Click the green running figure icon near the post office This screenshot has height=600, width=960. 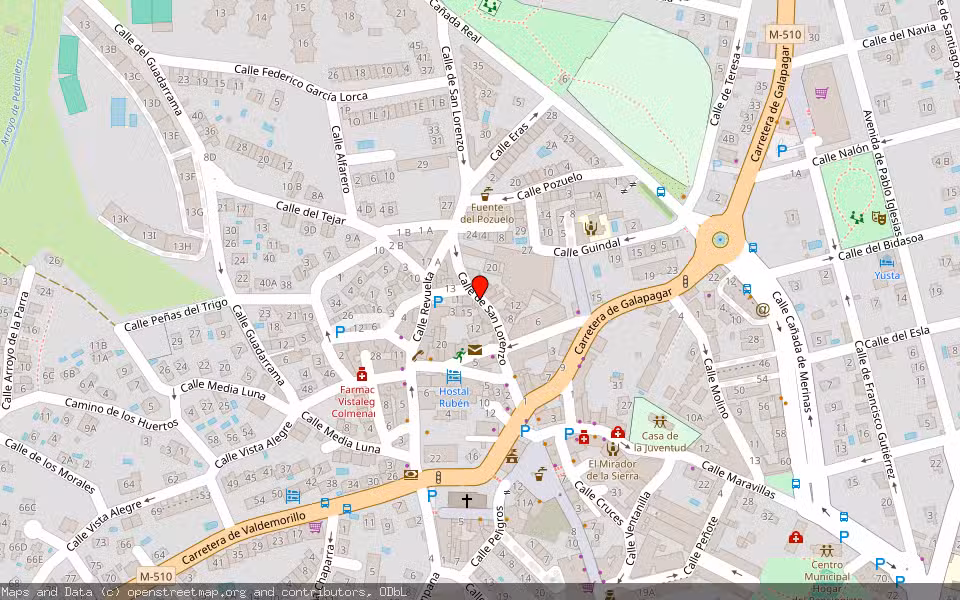coord(459,353)
